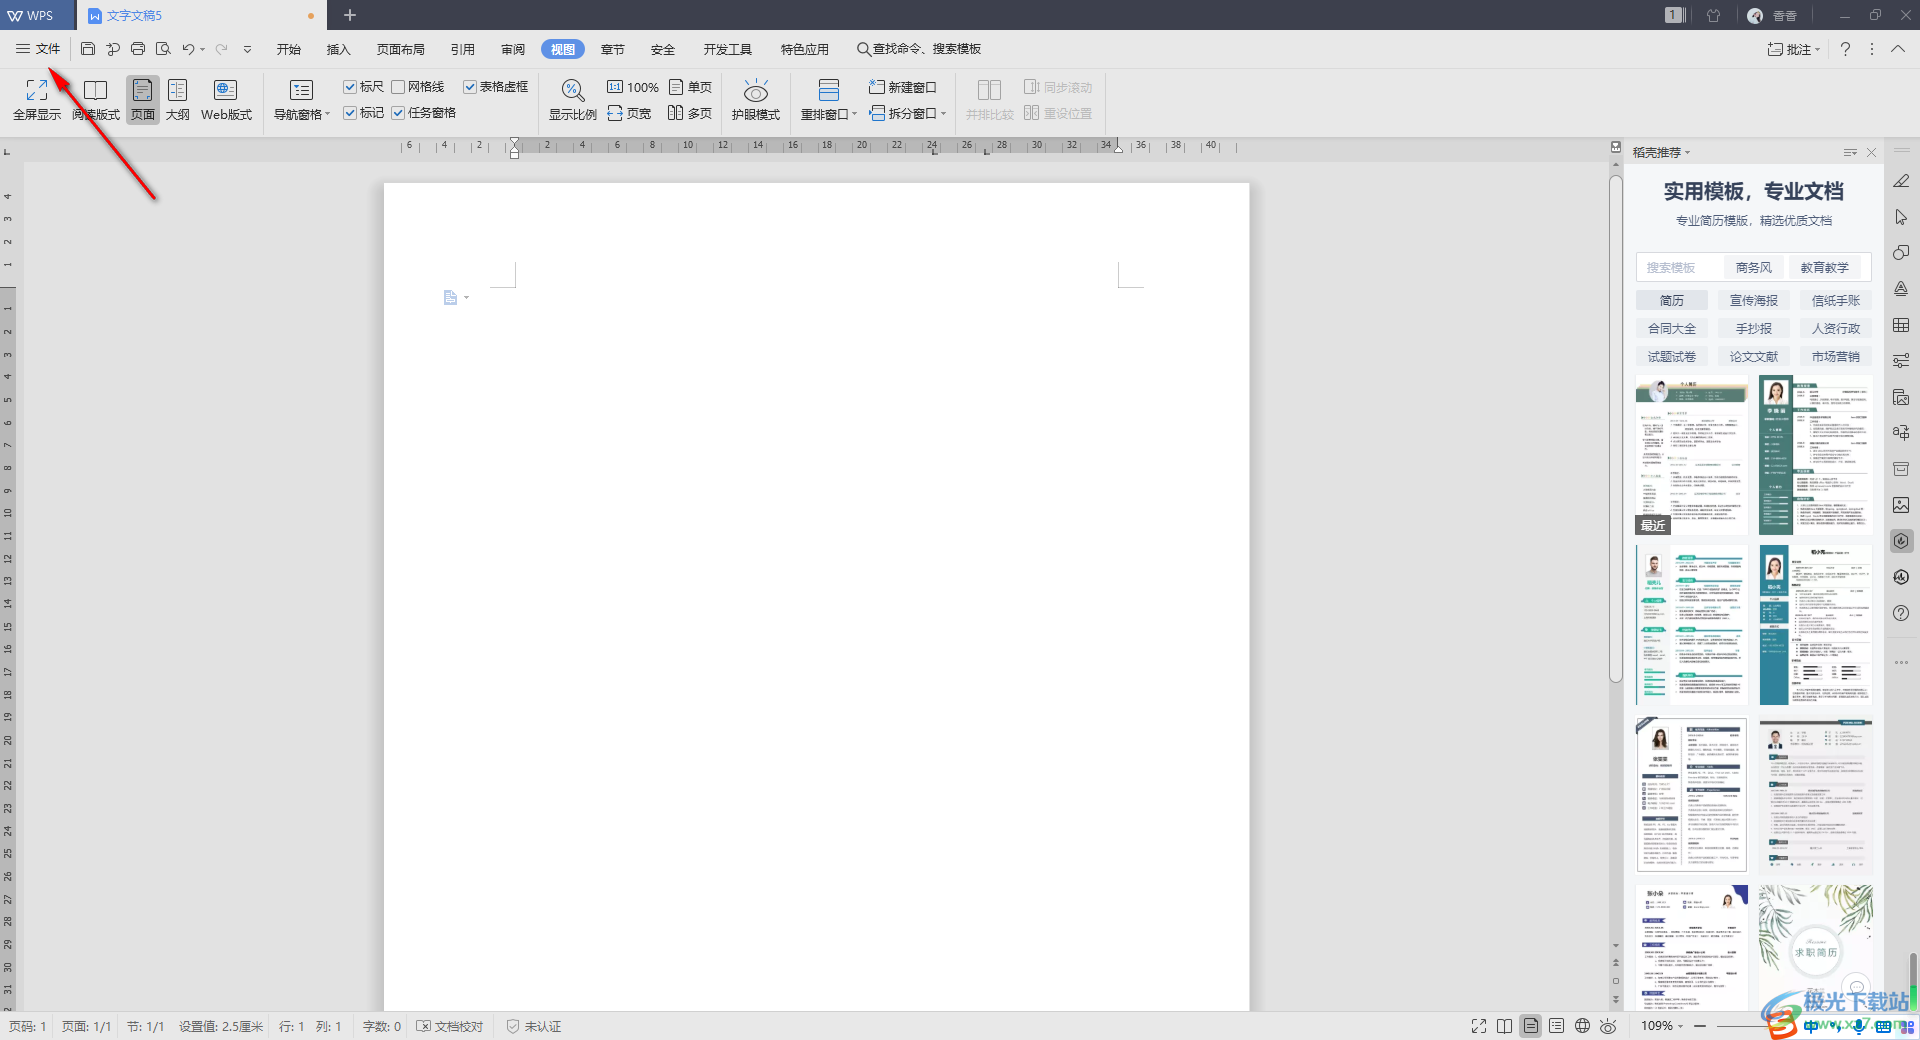Click the template search field (搜索模板)

coord(1680,267)
